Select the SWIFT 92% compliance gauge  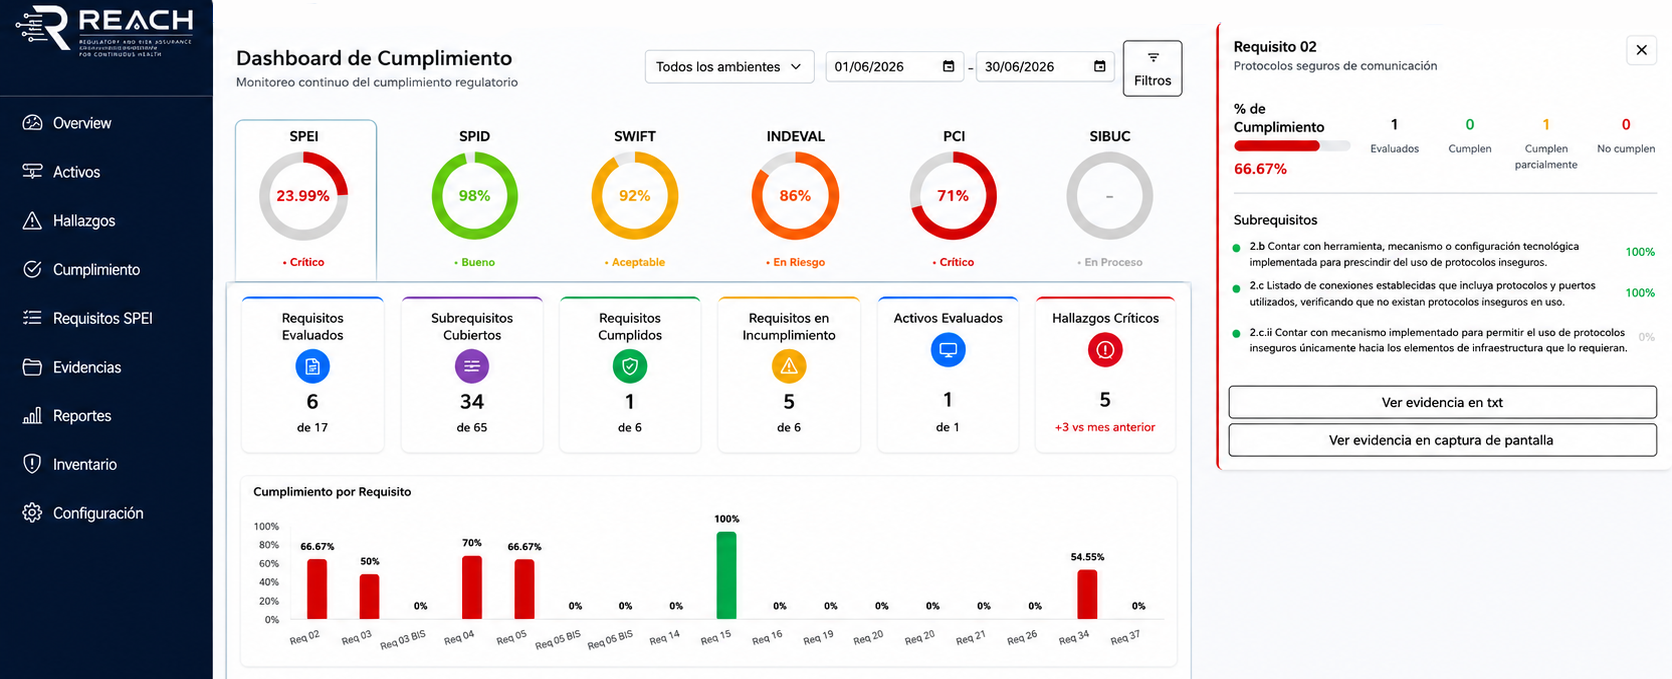pos(635,196)
